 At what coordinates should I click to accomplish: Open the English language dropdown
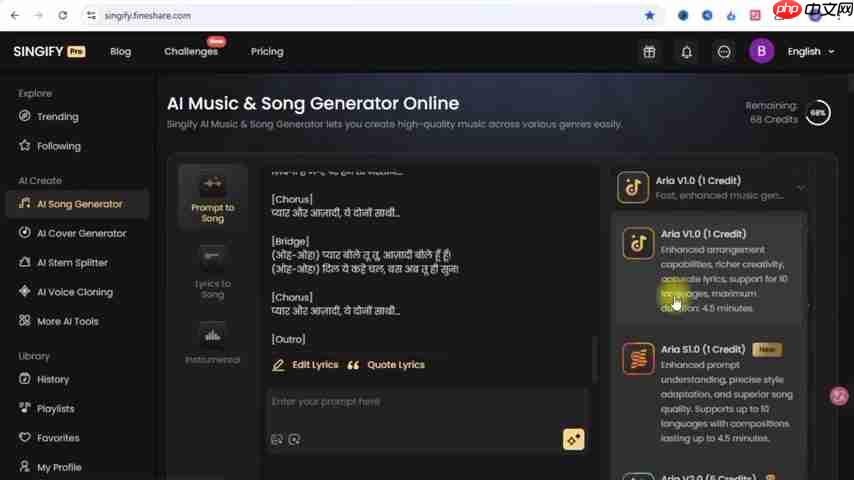811,52
